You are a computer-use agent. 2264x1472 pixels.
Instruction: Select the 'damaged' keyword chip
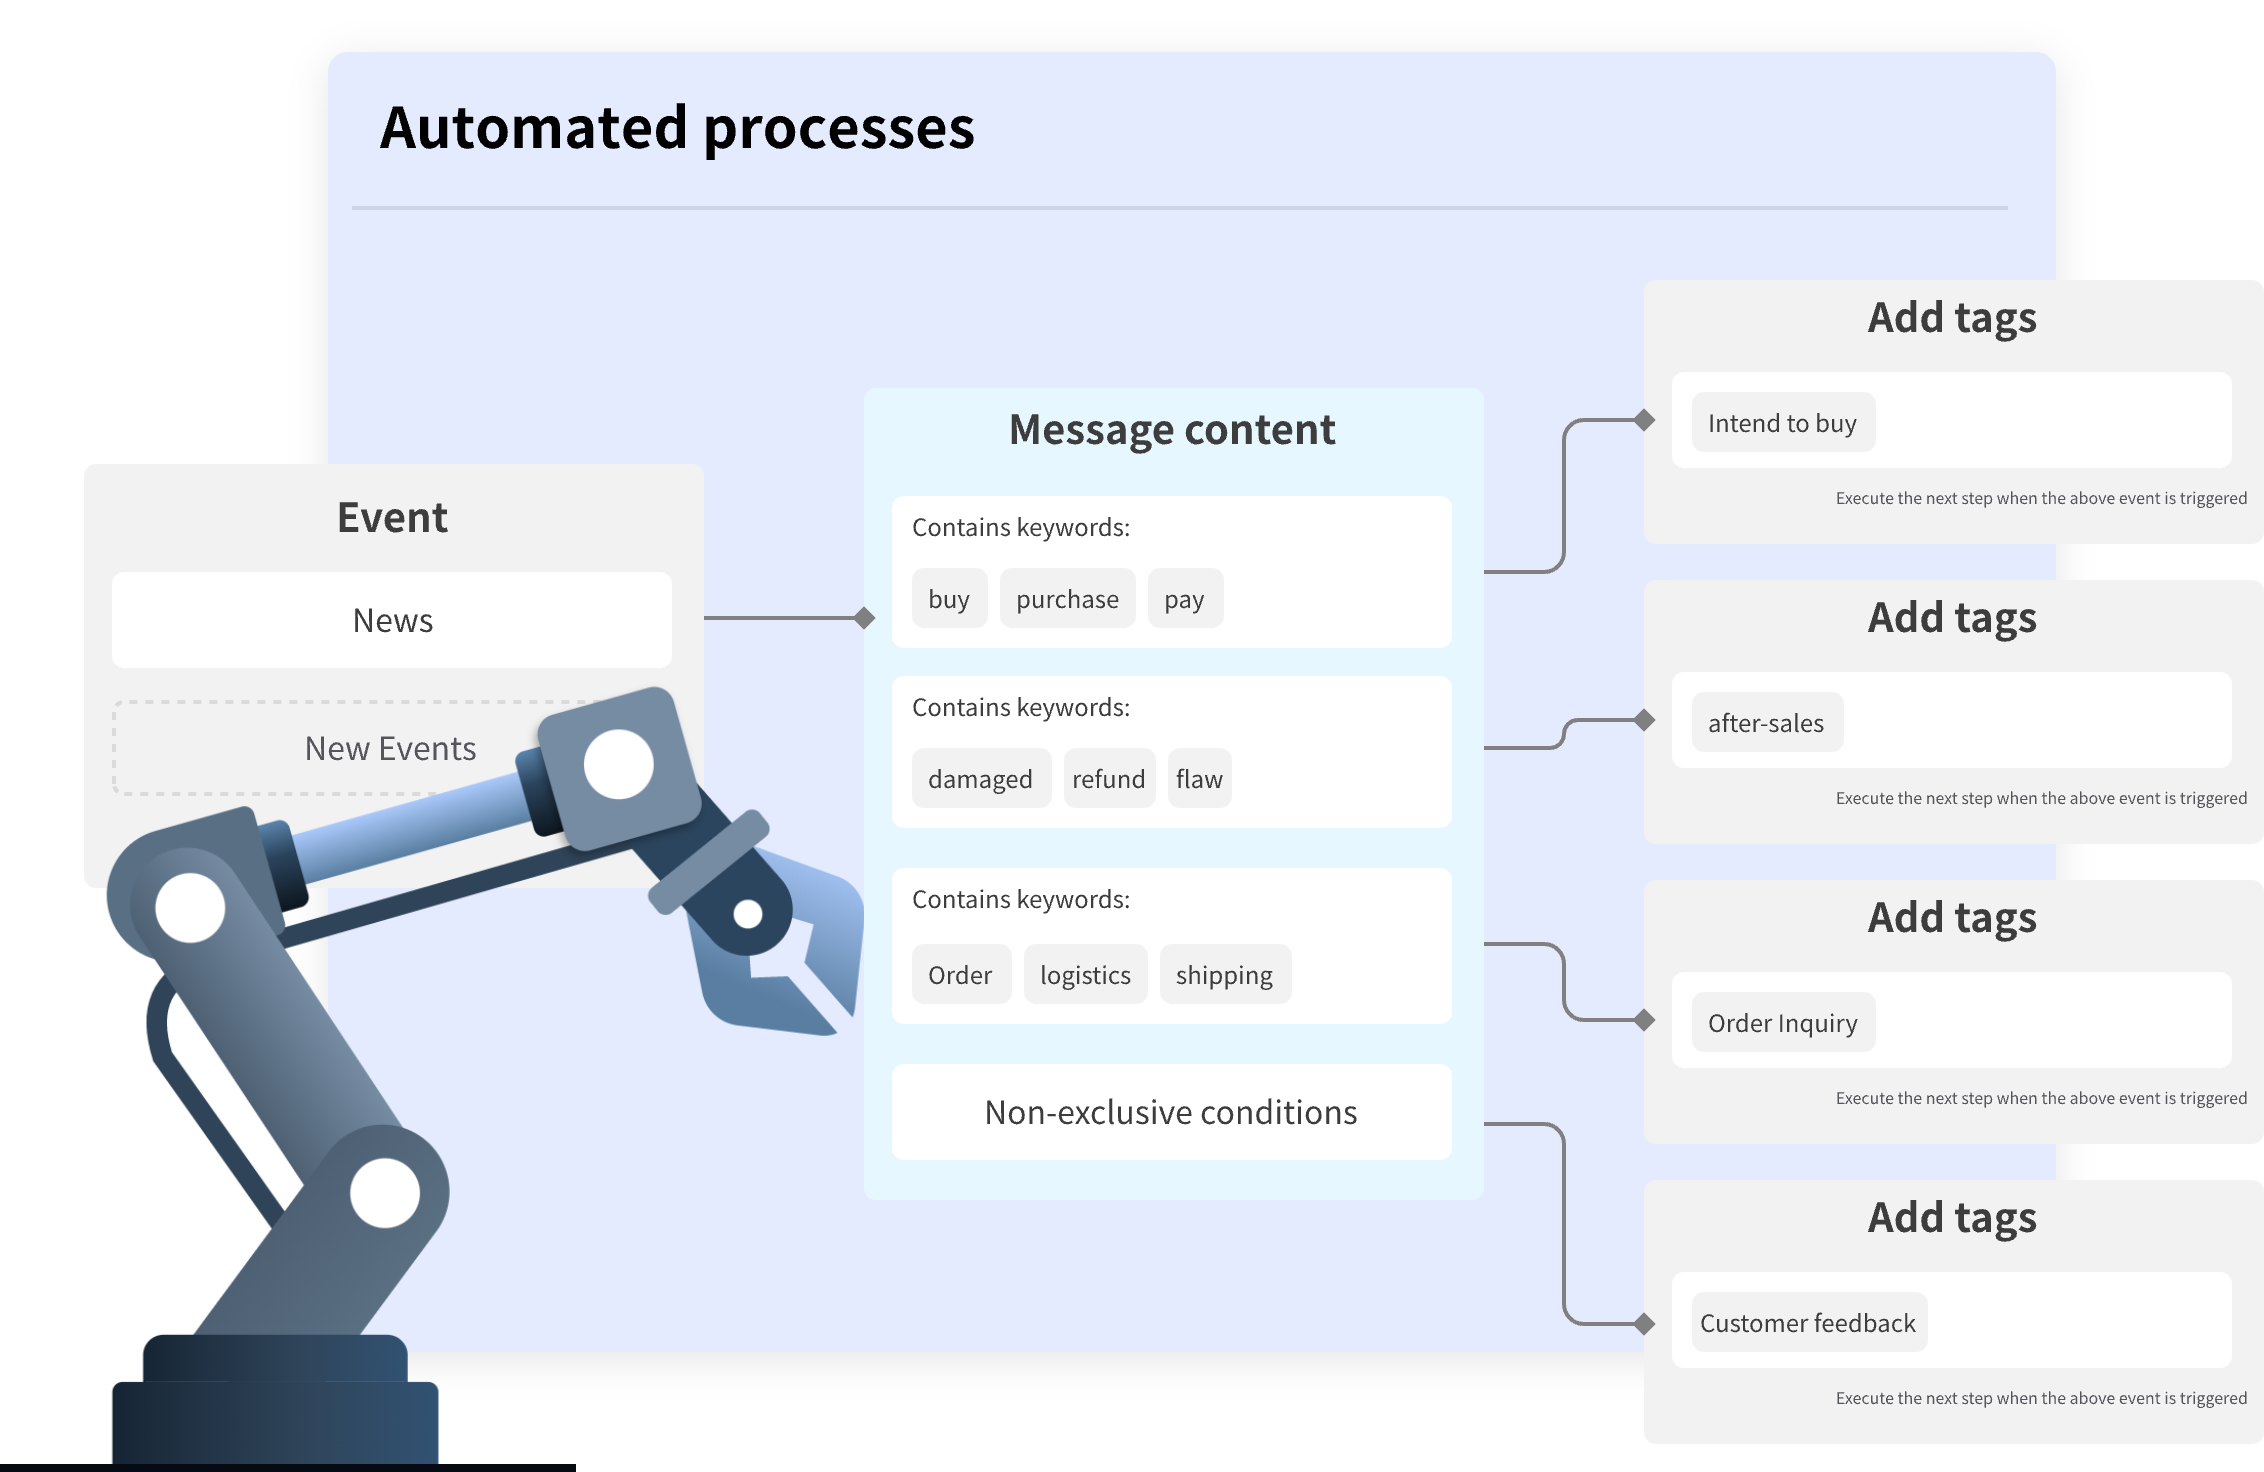coord(980,779)
